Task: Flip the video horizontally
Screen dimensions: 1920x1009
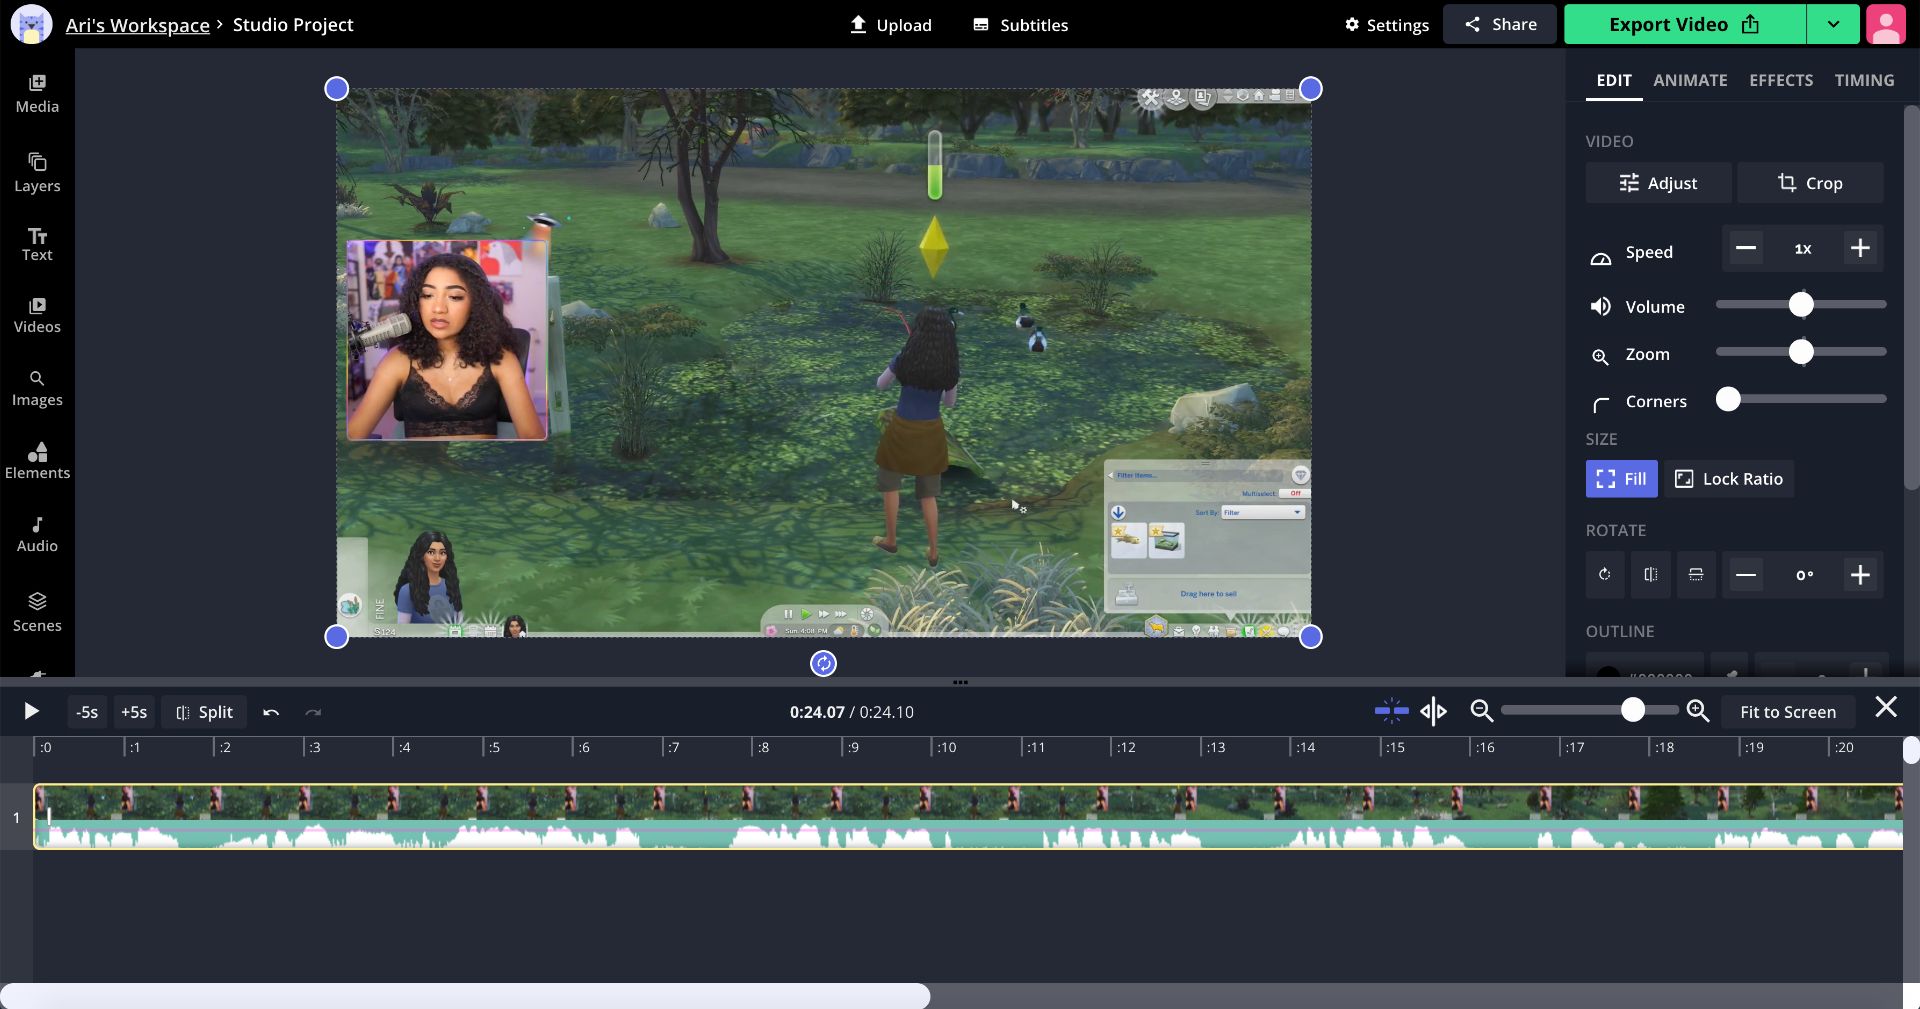Action: [x=1650, y=575]
